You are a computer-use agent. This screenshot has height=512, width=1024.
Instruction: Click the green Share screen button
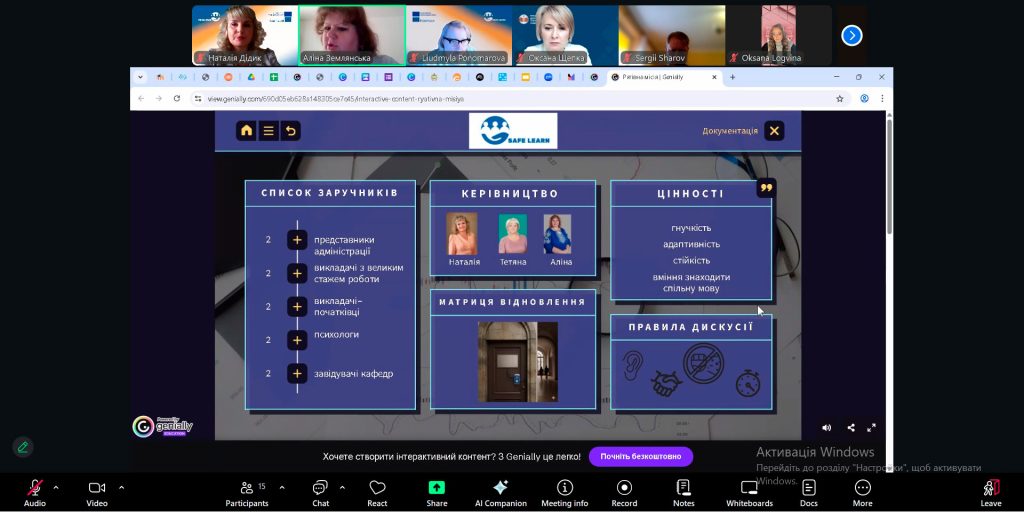(x=437, y=491)
